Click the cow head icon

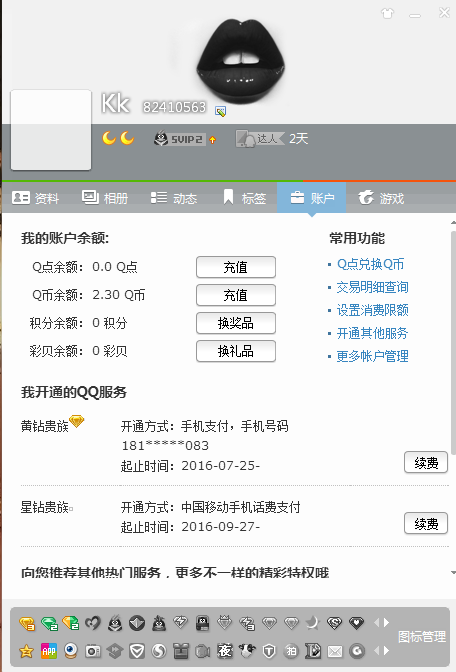click(x=246, y=651)
